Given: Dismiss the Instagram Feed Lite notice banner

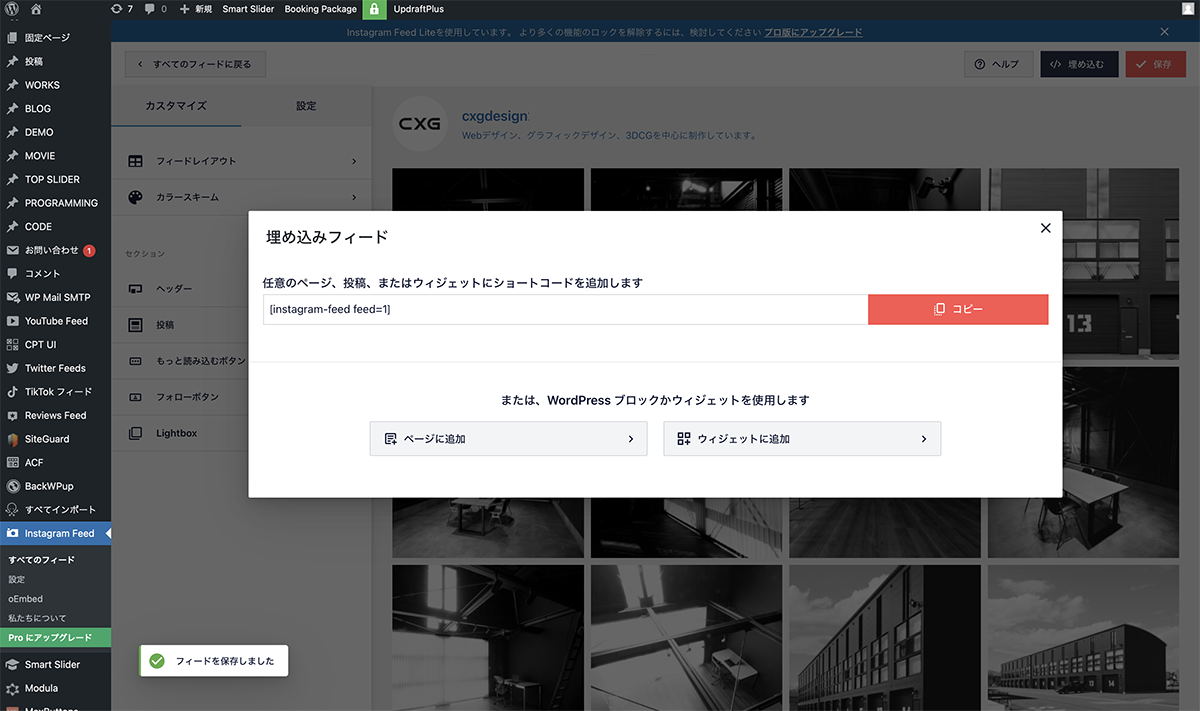Looking at the screenshot, I should [x=1164, y=32].
